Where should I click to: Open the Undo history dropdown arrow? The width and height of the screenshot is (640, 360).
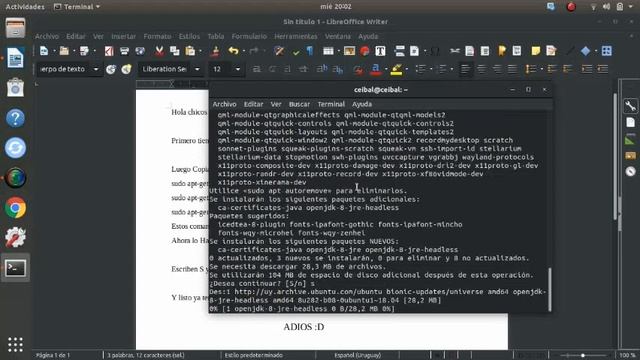coord(244,51)
